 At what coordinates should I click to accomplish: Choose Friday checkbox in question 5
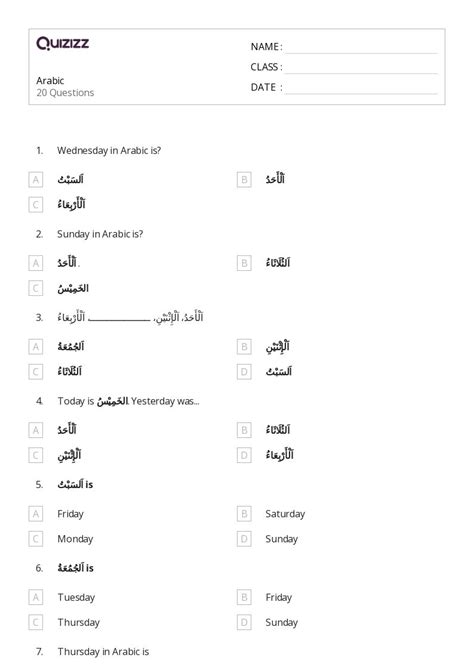[x=35, y=514]
